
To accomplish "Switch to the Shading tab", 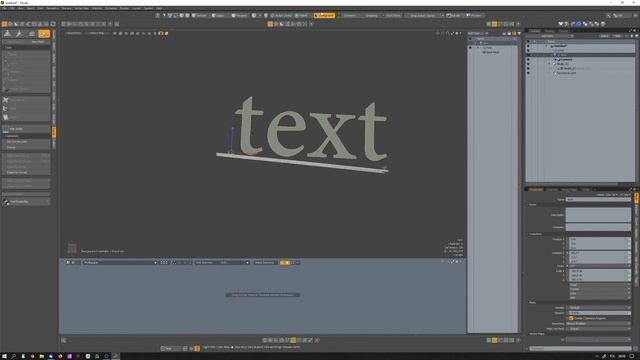I will click(549, 31).
